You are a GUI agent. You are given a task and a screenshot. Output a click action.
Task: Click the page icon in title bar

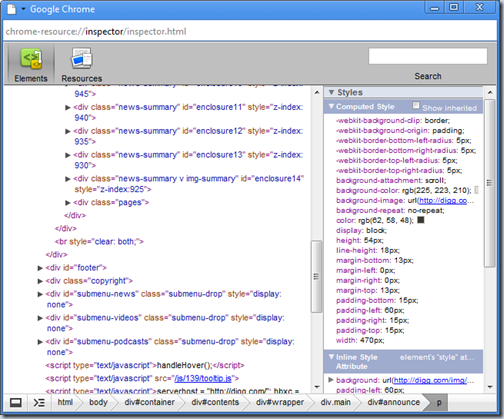[12, 9]
